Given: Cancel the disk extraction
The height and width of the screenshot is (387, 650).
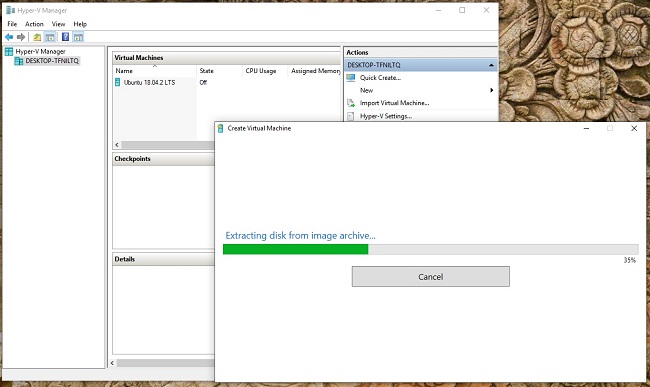Looking at the screenshot, I should [431, 276].
